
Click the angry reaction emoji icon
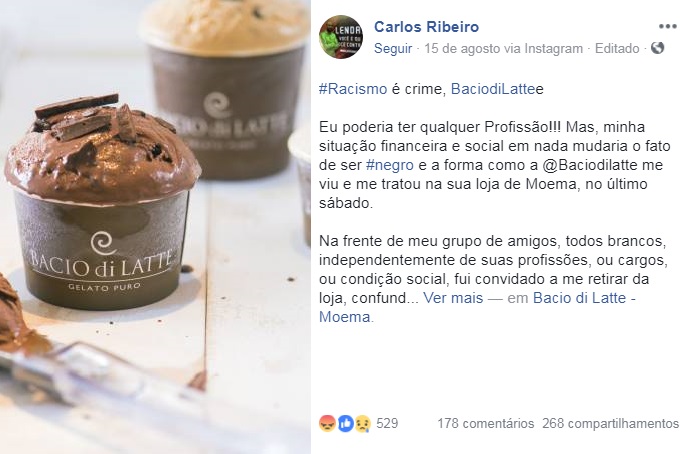327,423
